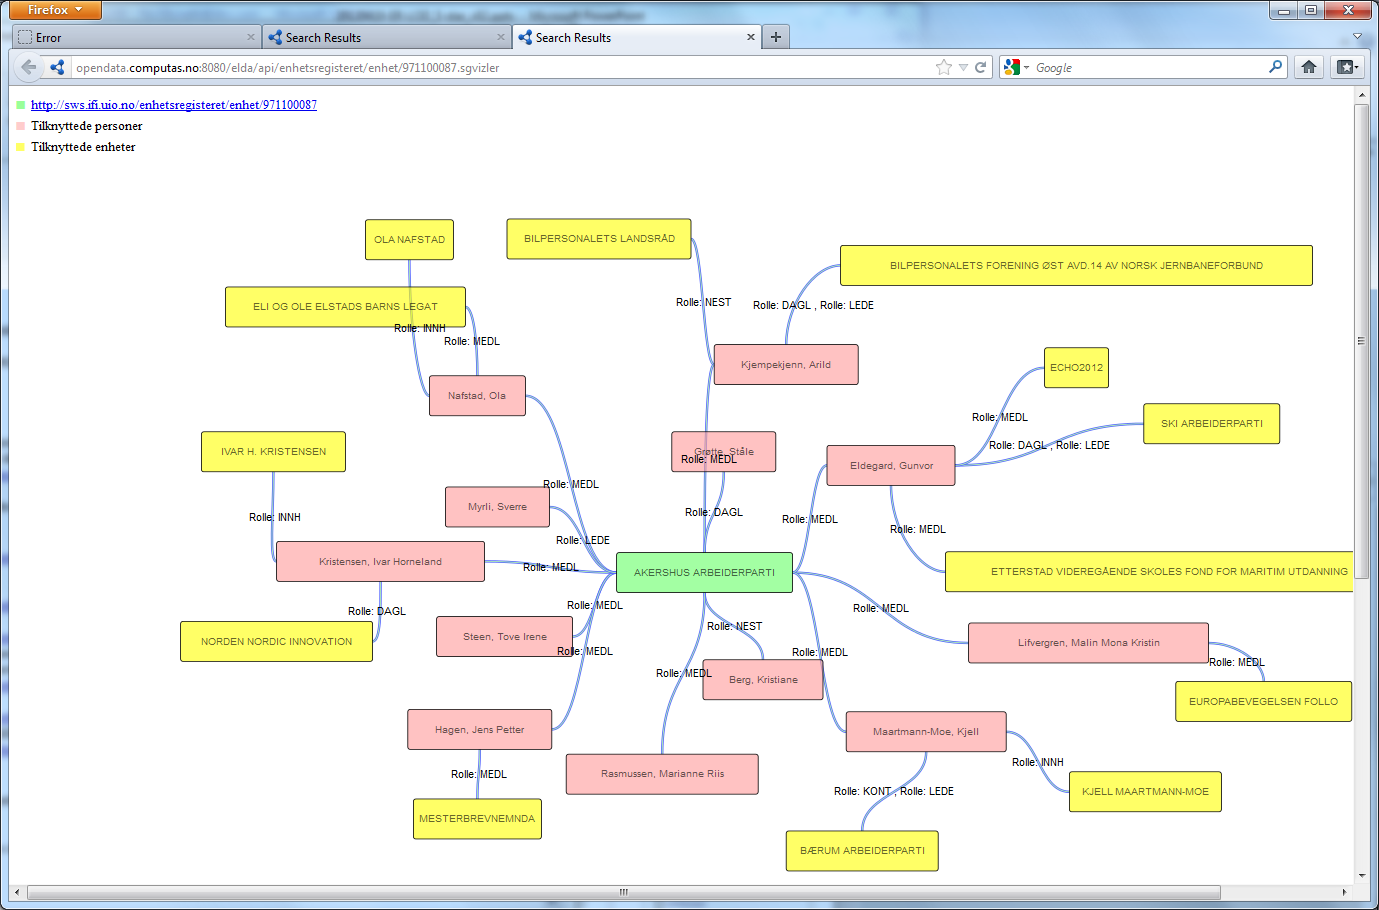Click the pink Tilknyttede personer swatch
Viewport: 1379px width, 910px height.
(x=21, y=126)
